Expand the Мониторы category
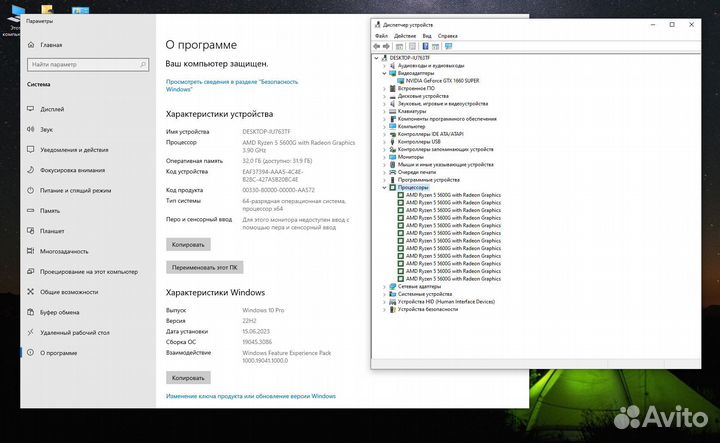The height and width of the screenshot is (443, 720). click(384, 157)
